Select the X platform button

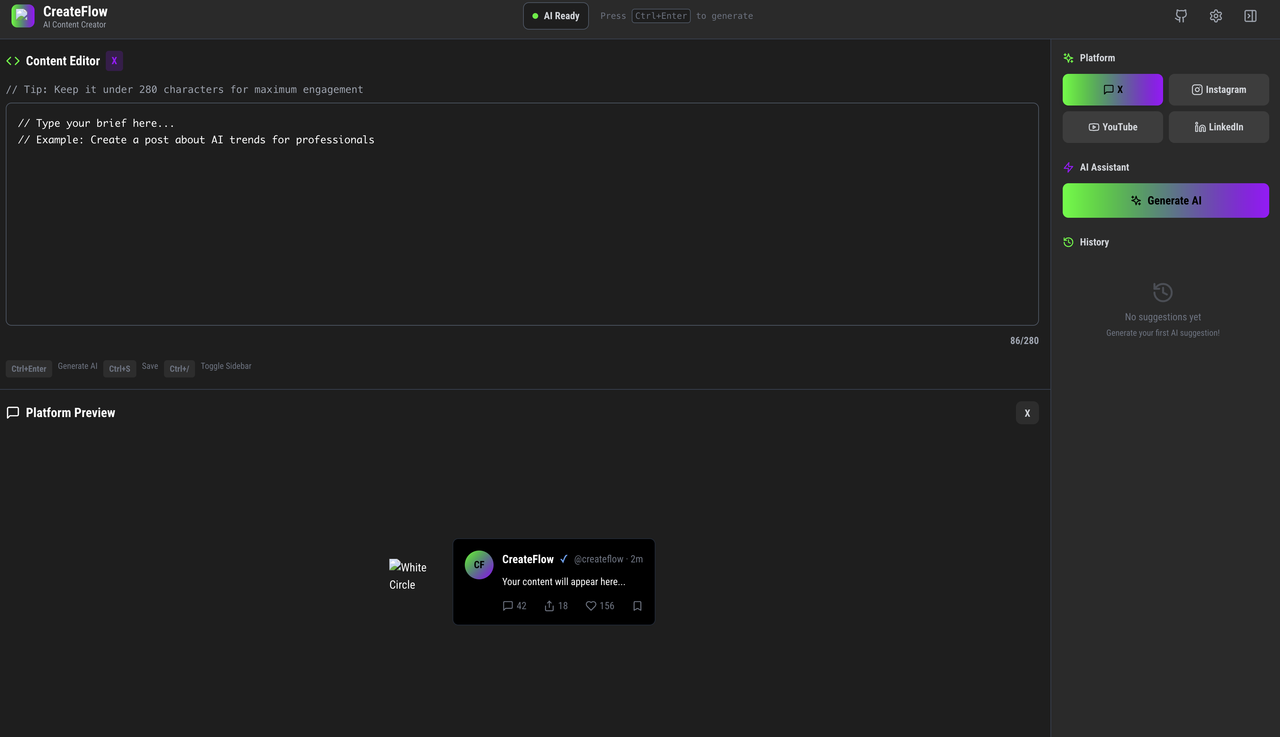(x=1113, y=90)
